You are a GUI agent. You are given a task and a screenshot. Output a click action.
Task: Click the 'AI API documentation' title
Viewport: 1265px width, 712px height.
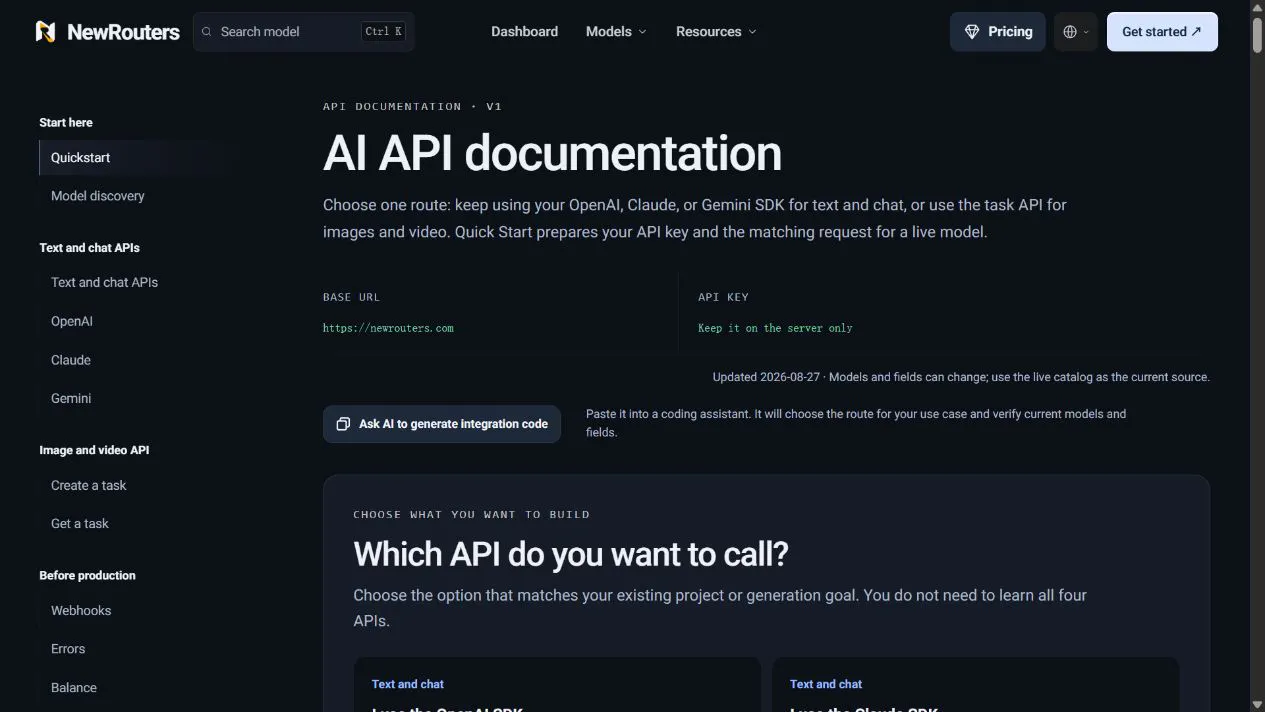click(552, 153)
